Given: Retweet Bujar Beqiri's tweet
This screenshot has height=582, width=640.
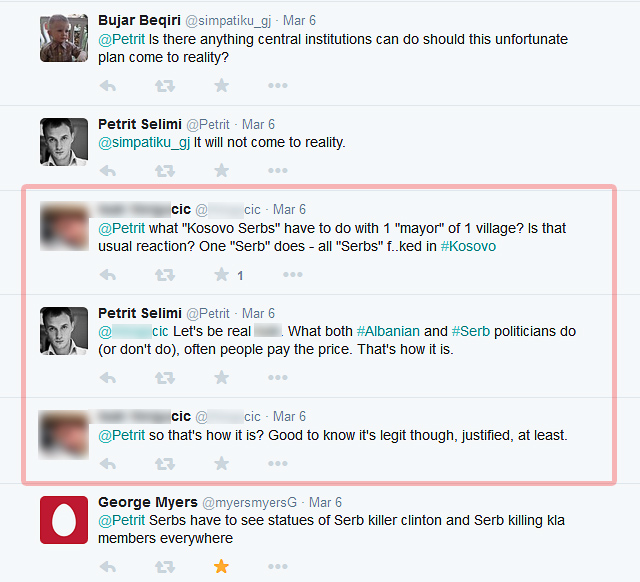Looking at the screenshot, I should click(165, 86).
